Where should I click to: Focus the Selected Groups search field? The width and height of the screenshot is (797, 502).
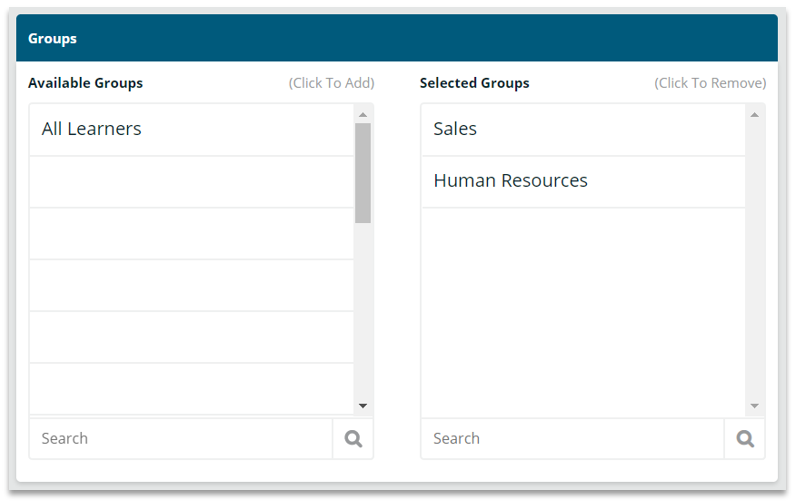click(x=572, y=438)
